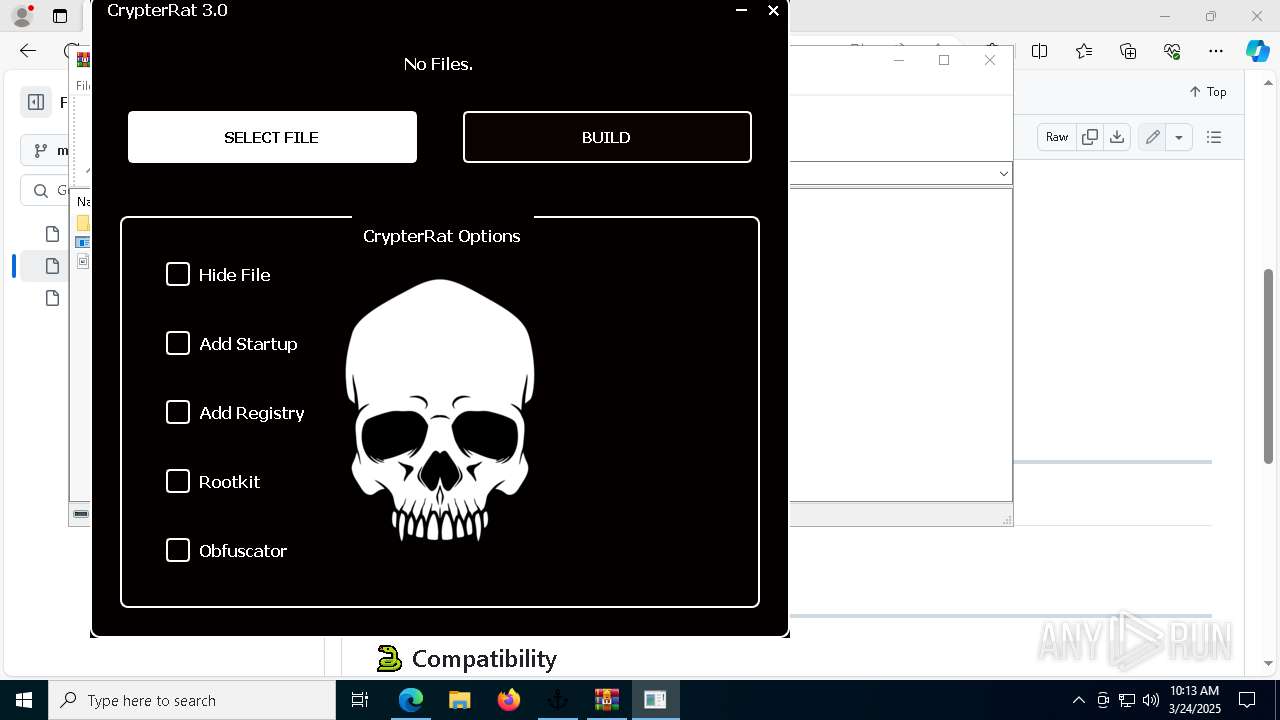Open Microsoft Edge from taskbar
Viewport: 1280px width, 720px height.
411,700
